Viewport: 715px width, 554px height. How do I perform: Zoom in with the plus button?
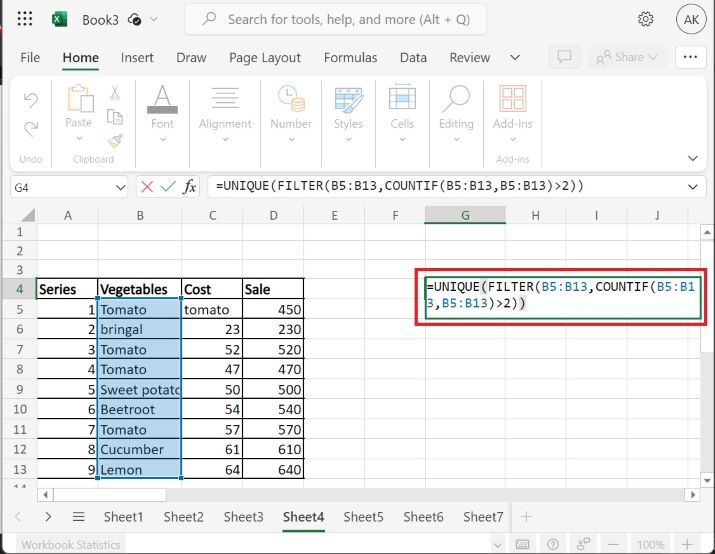687,544
